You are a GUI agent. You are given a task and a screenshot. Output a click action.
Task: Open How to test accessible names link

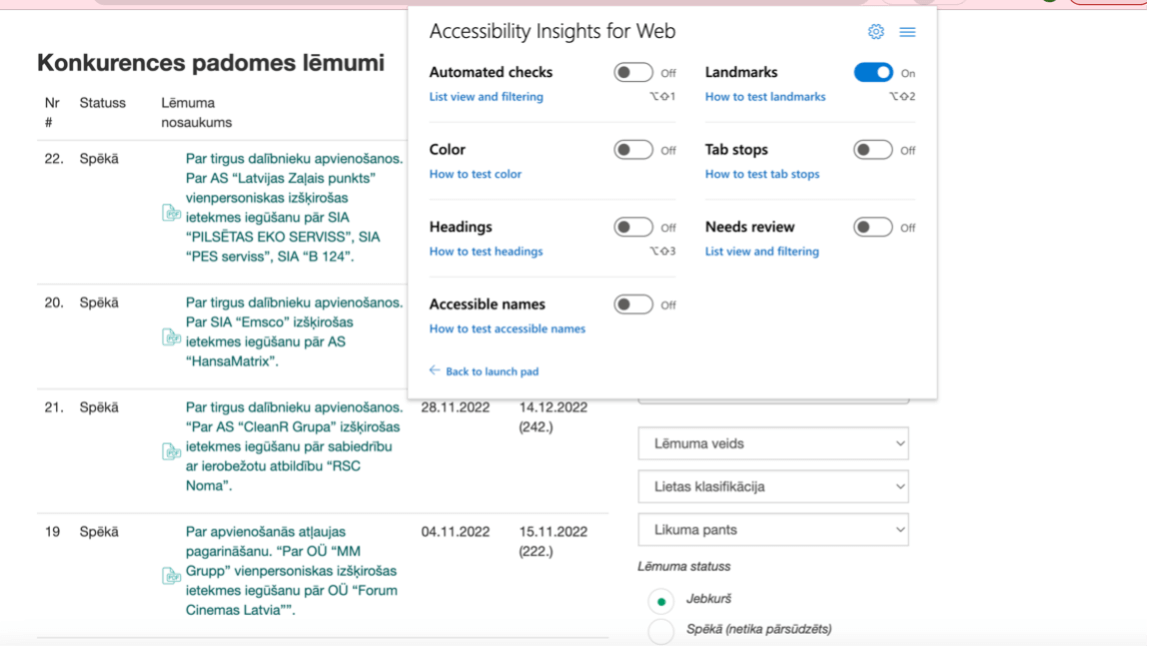[507, 329]
